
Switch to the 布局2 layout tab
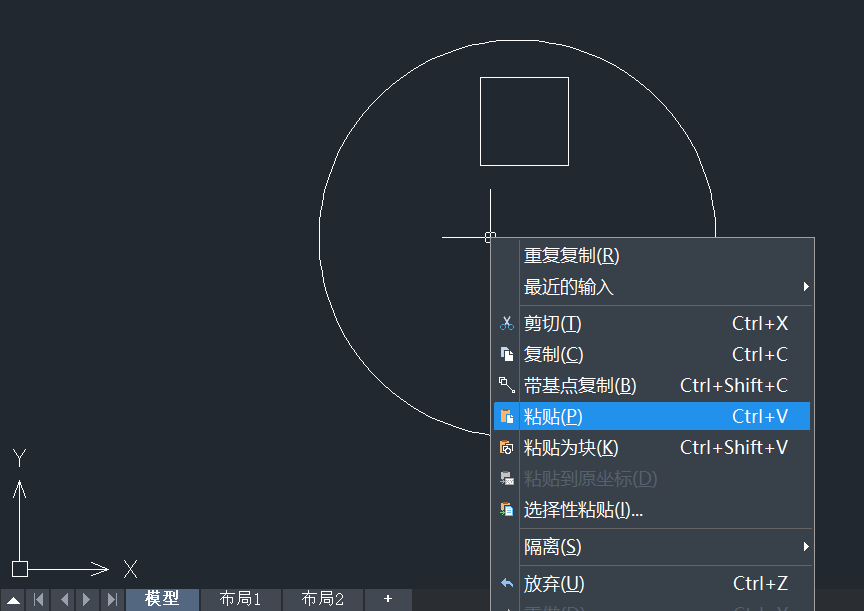point(322,599)
